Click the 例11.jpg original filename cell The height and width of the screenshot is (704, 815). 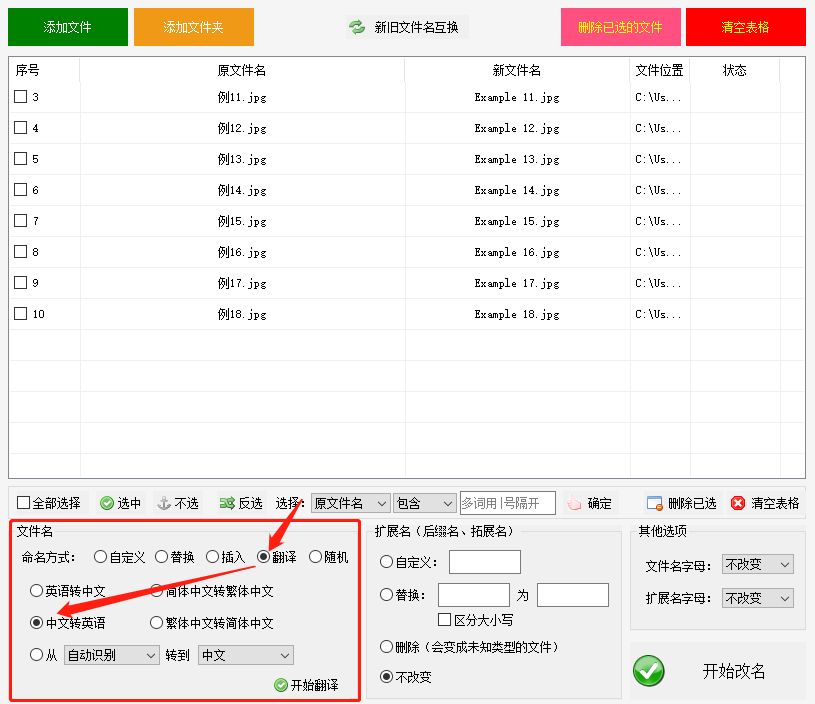pyautogui.click(x=242, y=97)
